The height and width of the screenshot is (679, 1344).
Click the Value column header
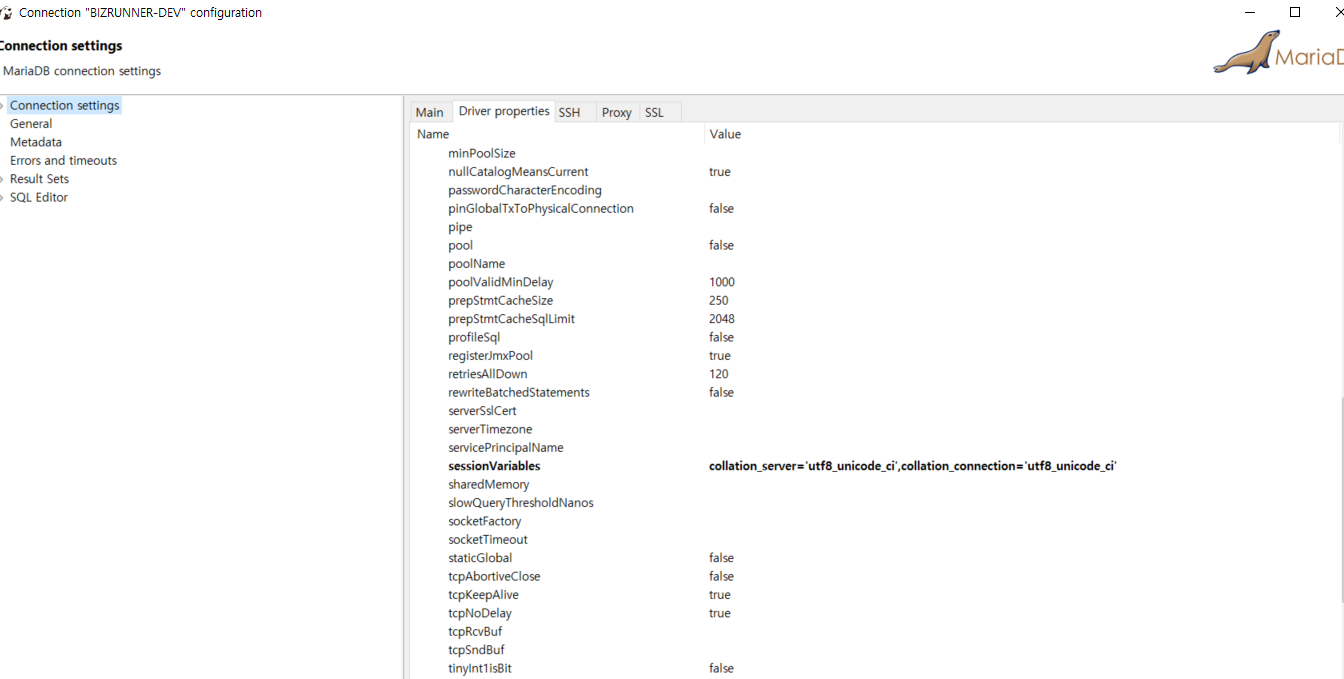tap(725, 134)
